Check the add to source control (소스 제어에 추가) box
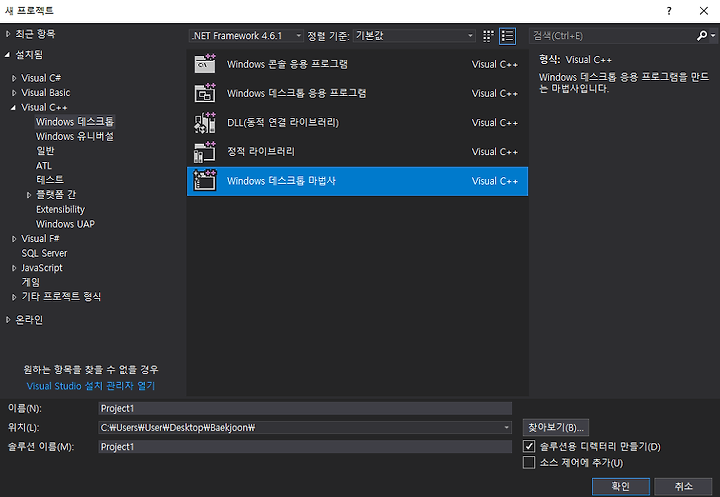Image resolution: width=720 pixels, height=497 pixels. click(529, 463)
